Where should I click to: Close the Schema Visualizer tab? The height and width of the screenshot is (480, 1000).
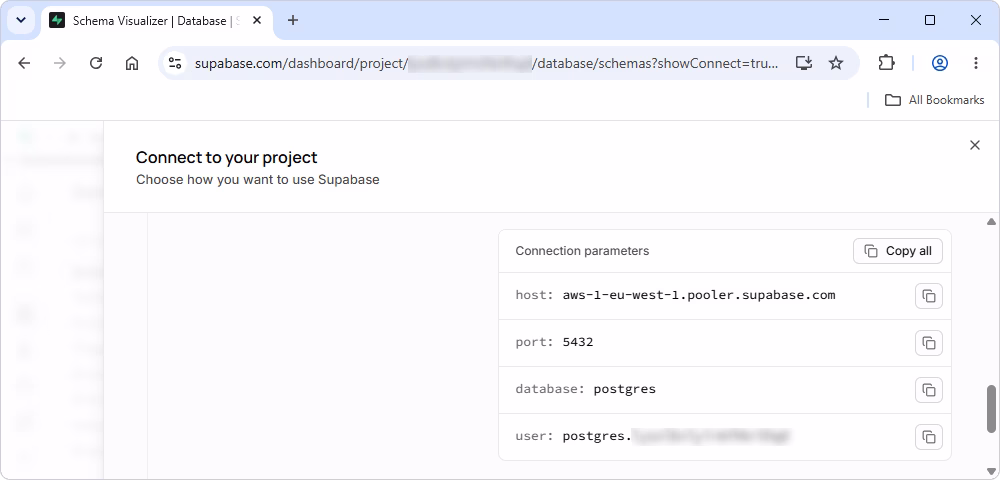(x=257, y=20)
